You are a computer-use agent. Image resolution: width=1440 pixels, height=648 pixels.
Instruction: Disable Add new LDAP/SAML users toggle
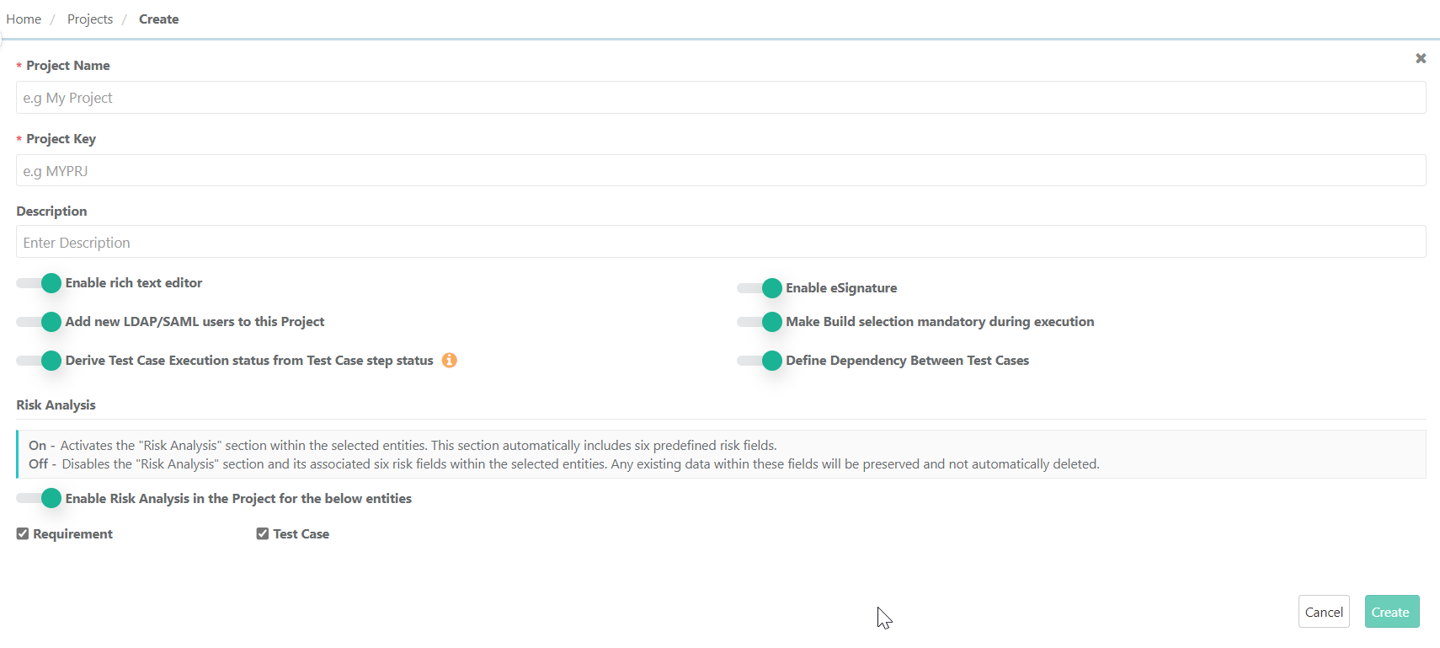click(x=40, y=322)
